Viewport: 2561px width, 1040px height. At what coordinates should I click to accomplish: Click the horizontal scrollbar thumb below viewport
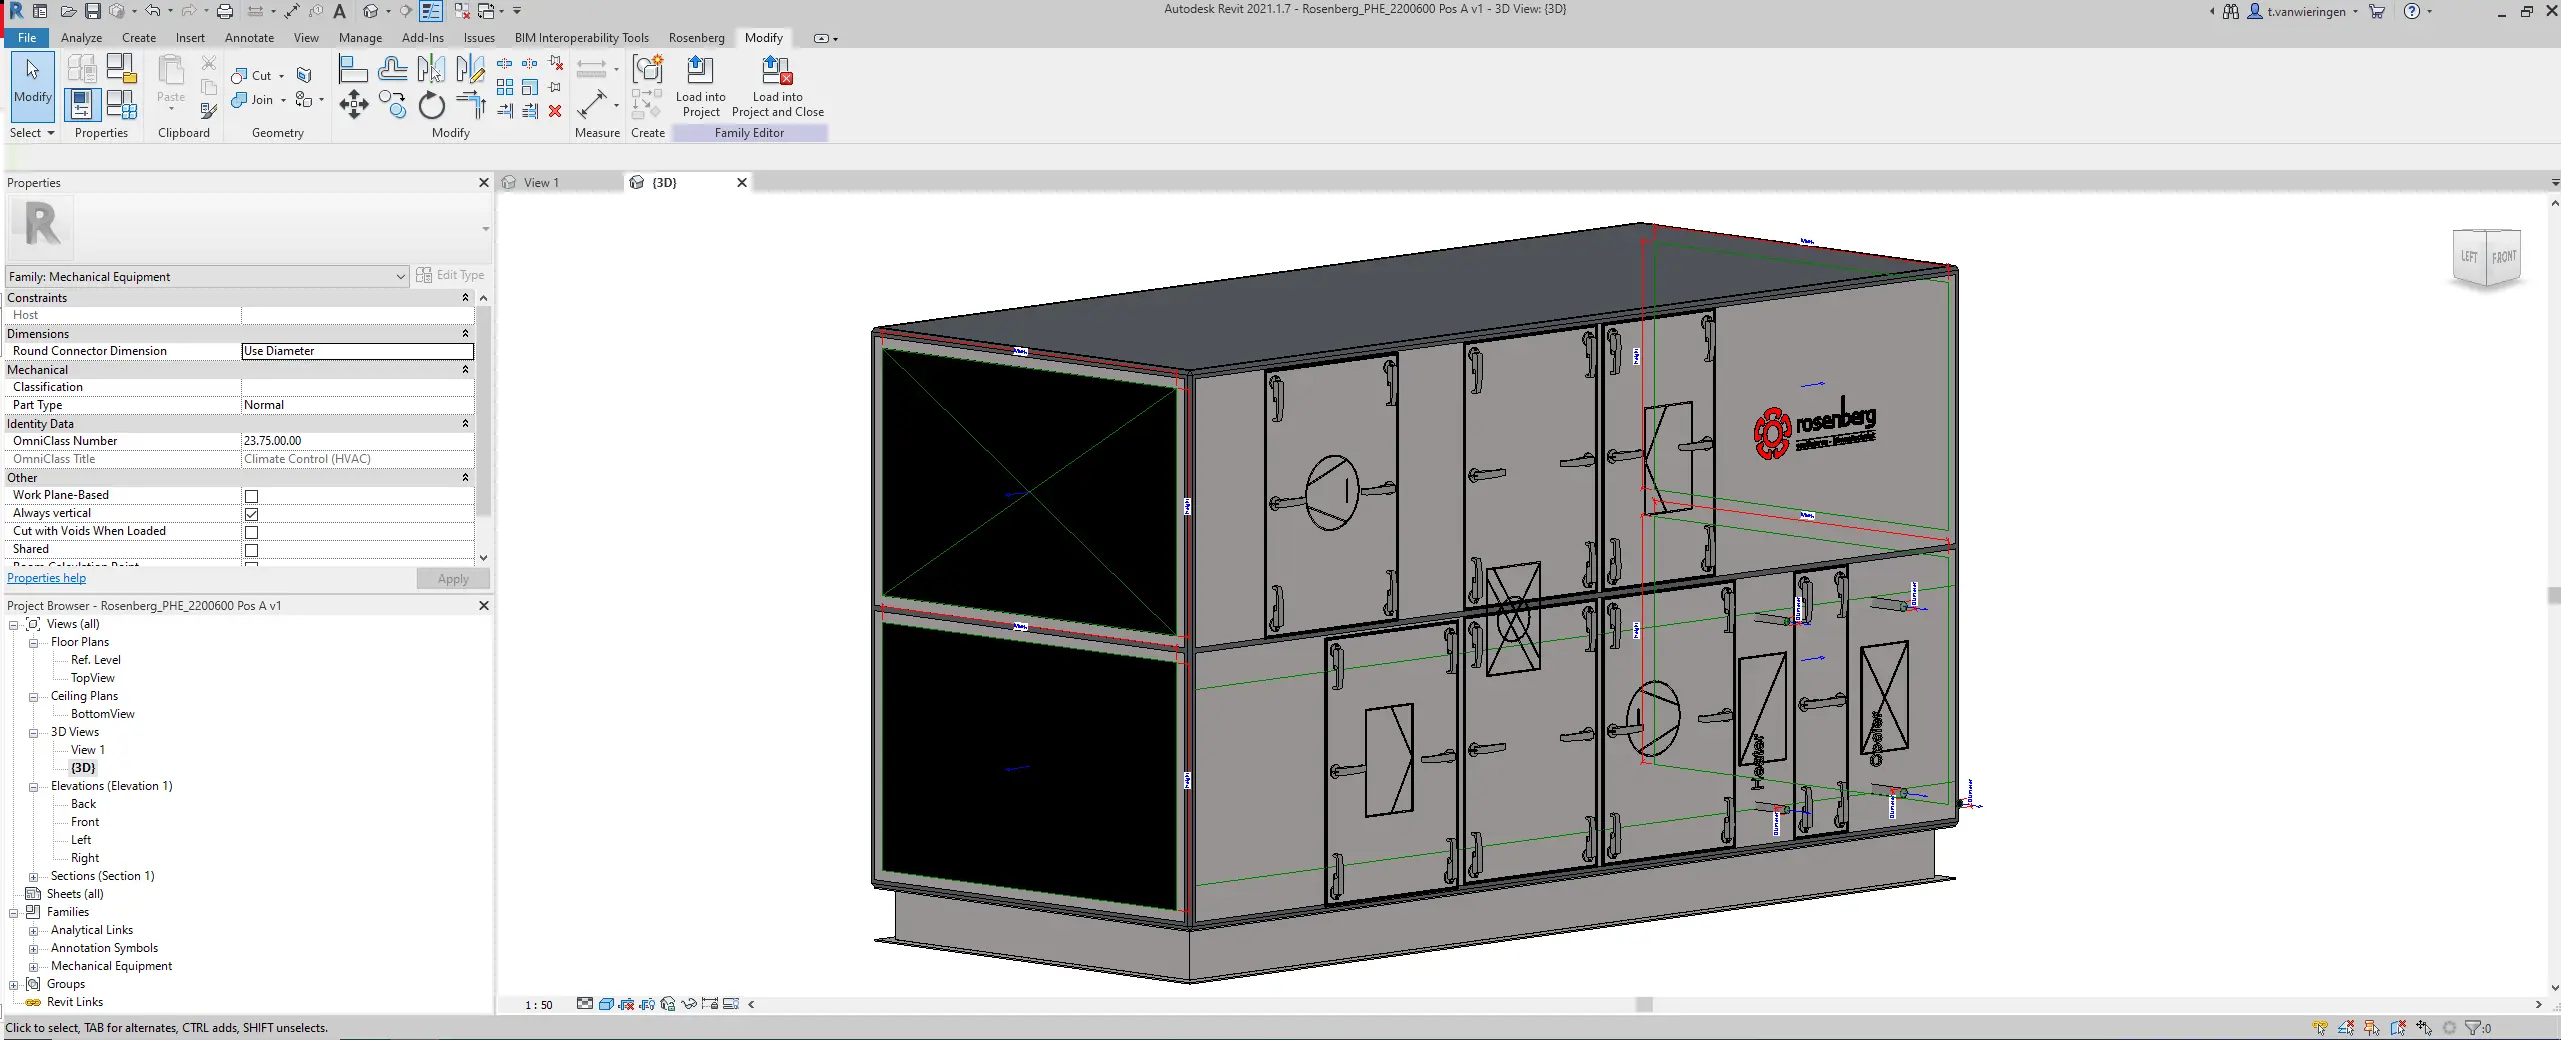(1644, 1004)
